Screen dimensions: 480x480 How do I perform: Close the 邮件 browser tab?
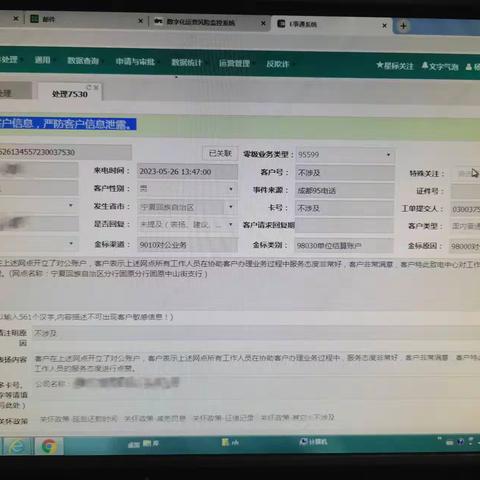click(140, 21)
